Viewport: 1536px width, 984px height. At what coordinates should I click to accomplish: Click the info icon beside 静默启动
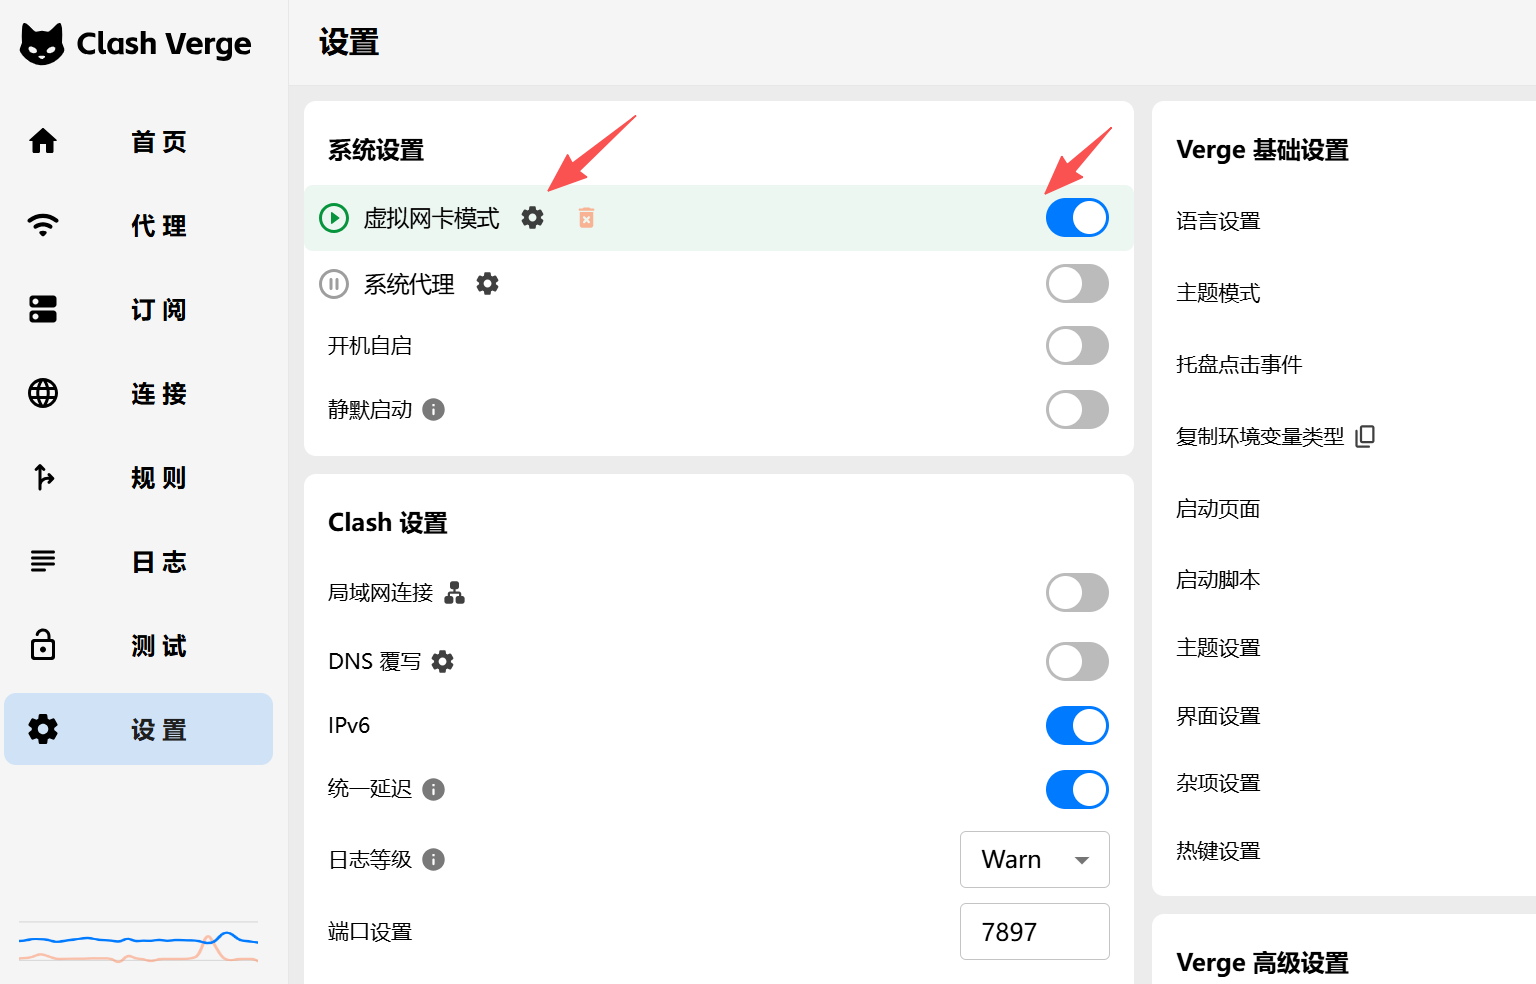coord(433,410)
